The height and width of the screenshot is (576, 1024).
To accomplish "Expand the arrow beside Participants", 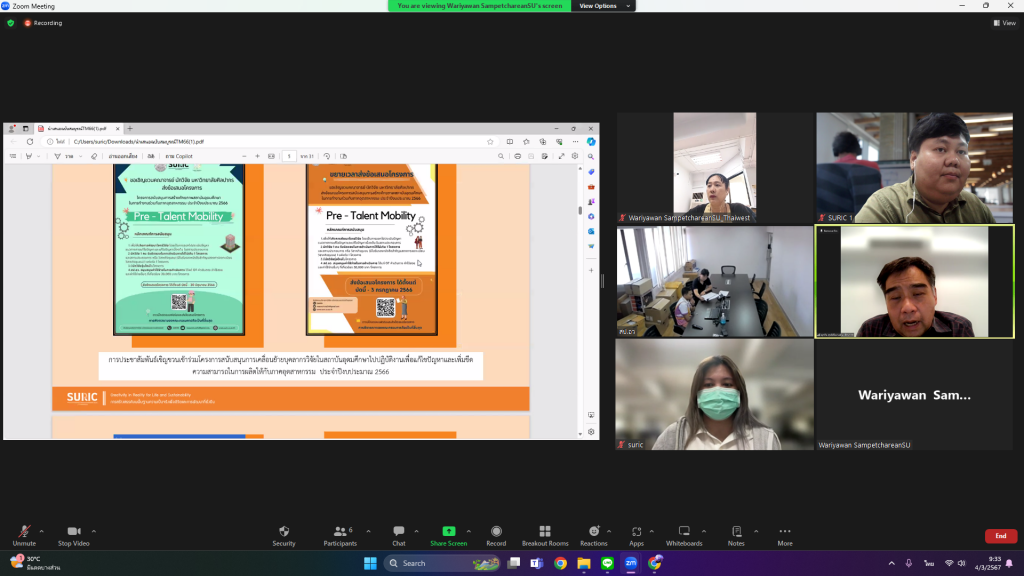I will click(x=368, y=531).
